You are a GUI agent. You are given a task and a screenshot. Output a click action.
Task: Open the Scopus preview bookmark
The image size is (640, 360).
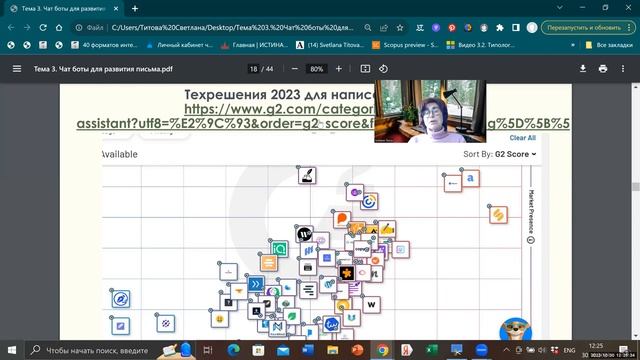(405, 45)
